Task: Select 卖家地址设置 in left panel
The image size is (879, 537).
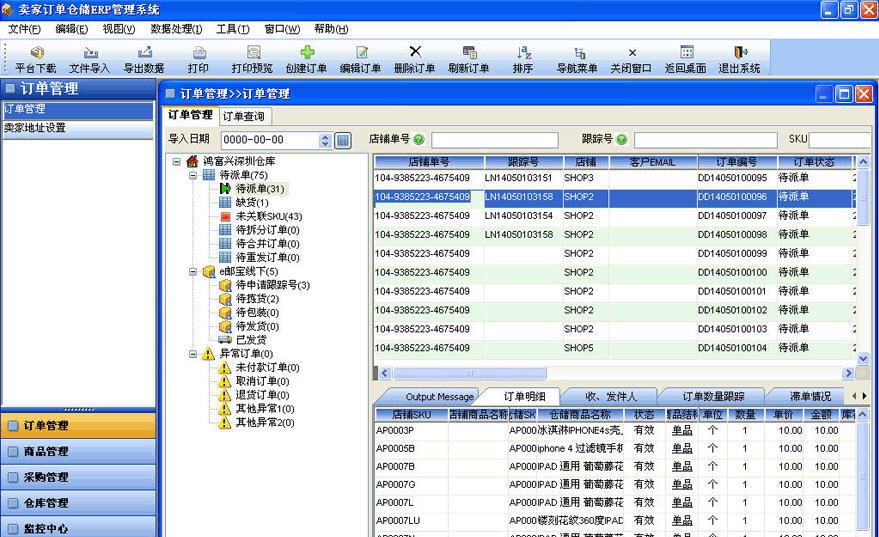Action: 78,128
